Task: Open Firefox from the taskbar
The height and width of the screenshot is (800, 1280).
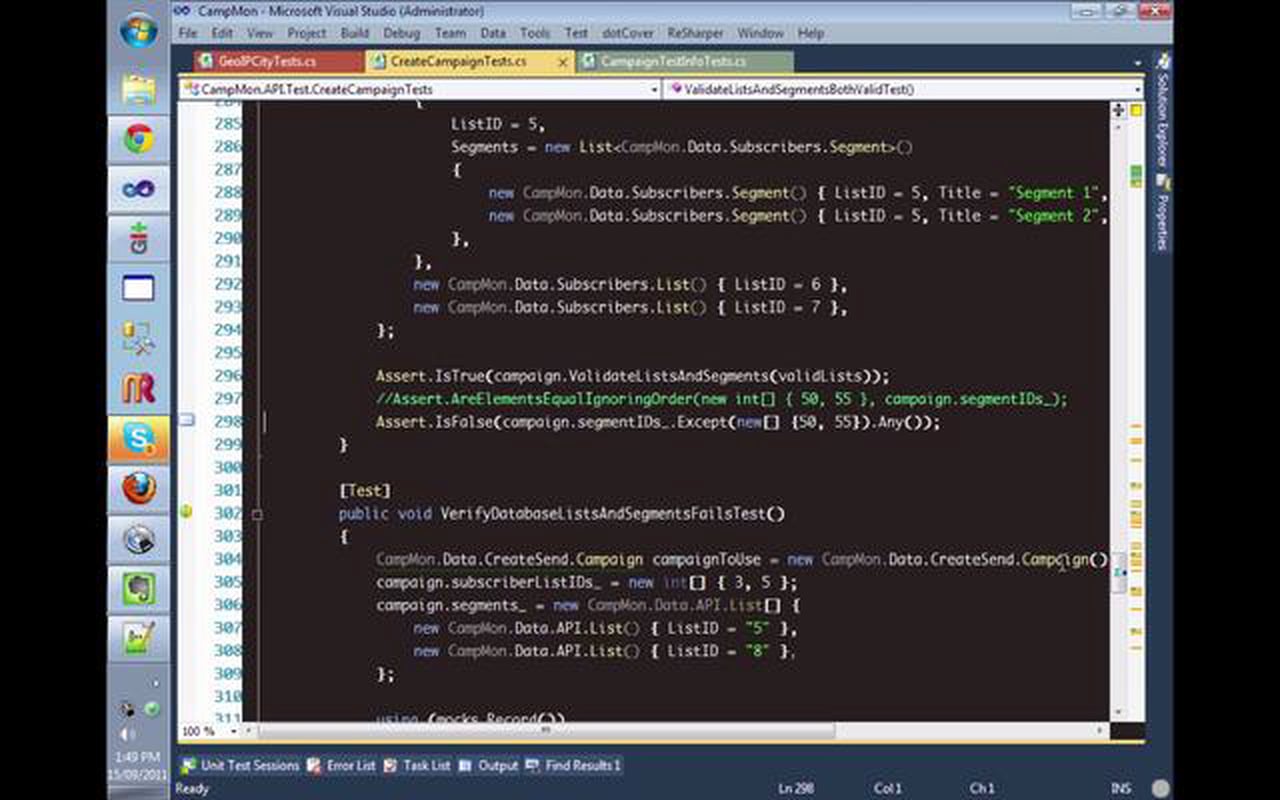Action: coord(138,489)
